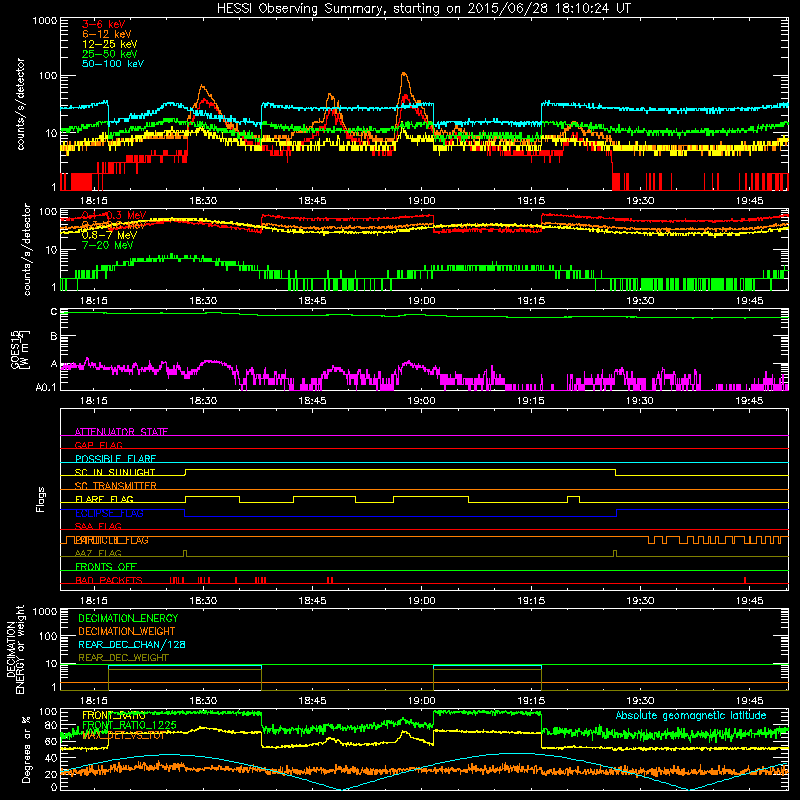
Task: Select the REAR_DEC_WEIGHT legend label
Action: pos(123,658)
